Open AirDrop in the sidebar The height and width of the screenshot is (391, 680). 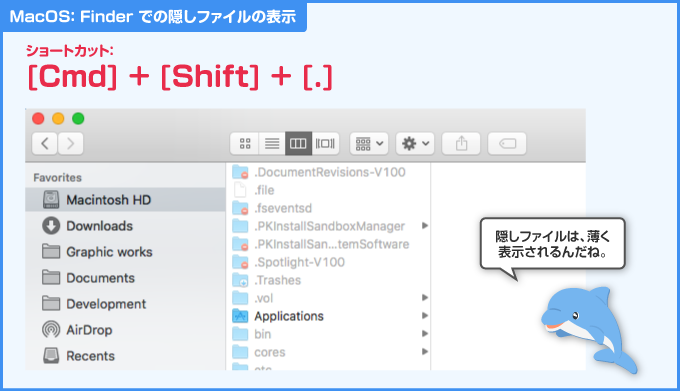point(125,330)
